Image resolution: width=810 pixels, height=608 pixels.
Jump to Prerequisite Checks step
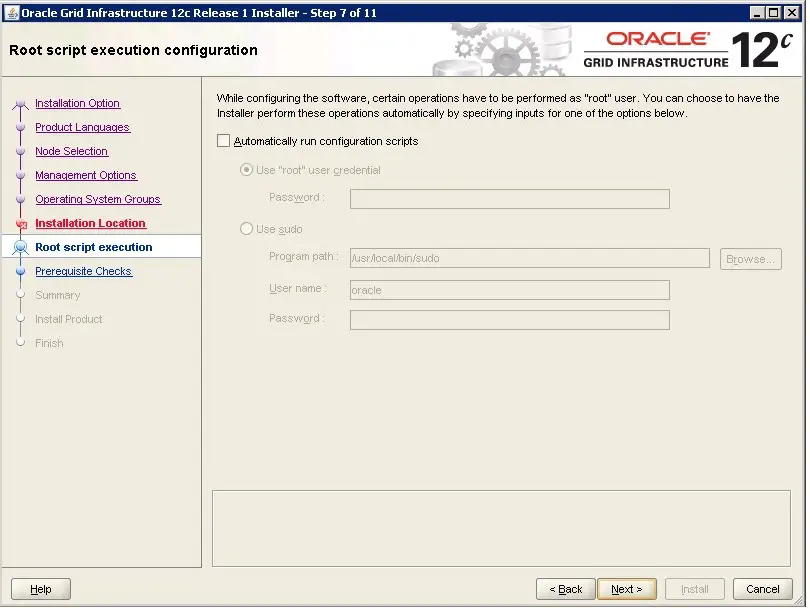tap(84, 271)
